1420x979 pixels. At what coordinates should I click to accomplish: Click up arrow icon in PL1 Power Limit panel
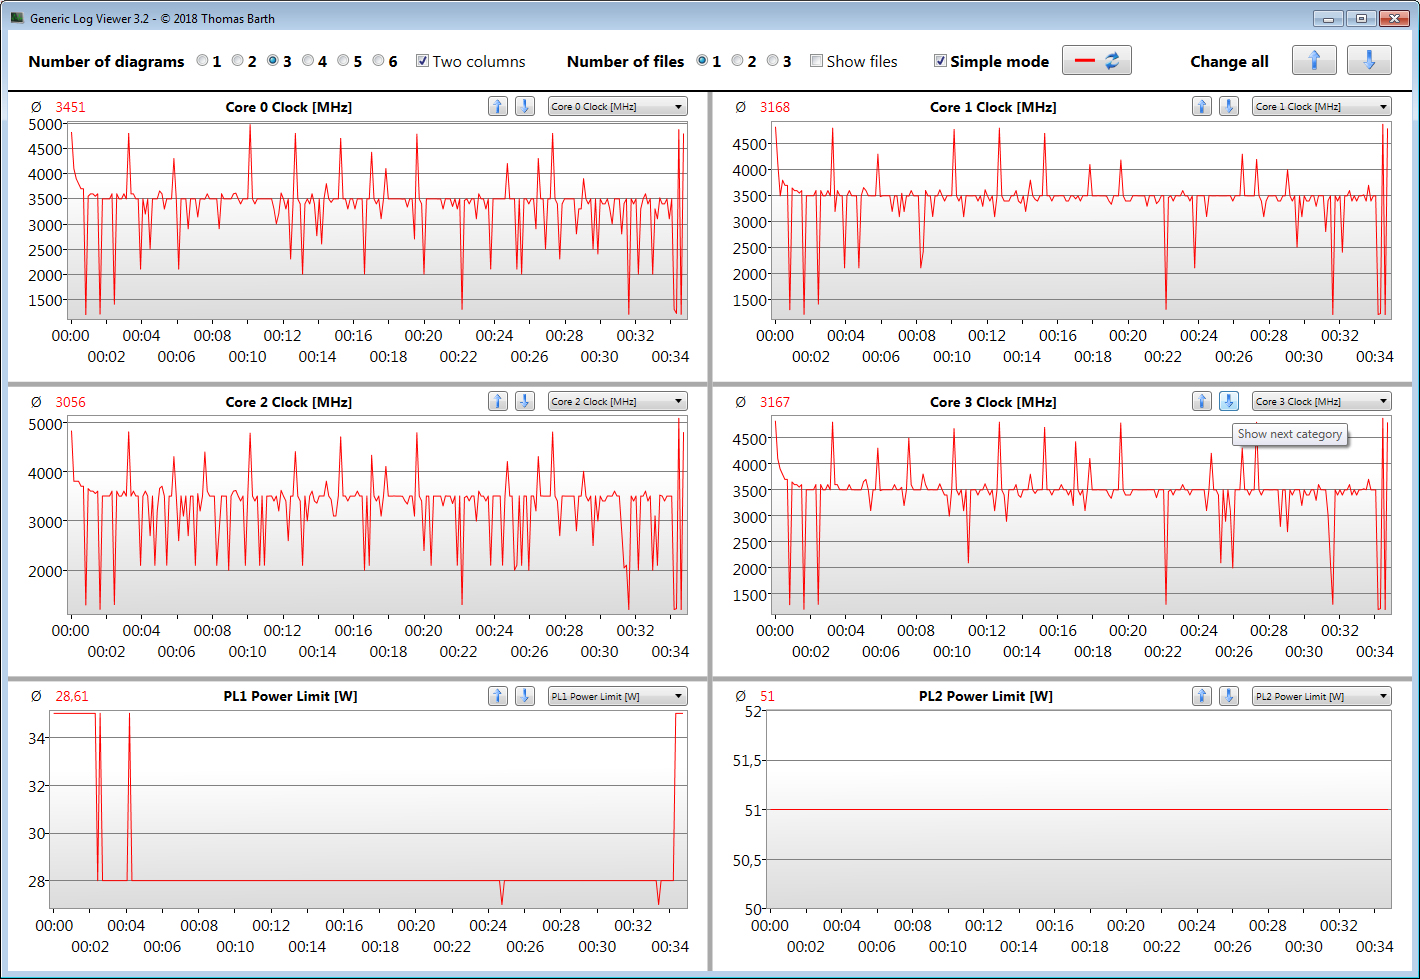(x=498, y=696)
